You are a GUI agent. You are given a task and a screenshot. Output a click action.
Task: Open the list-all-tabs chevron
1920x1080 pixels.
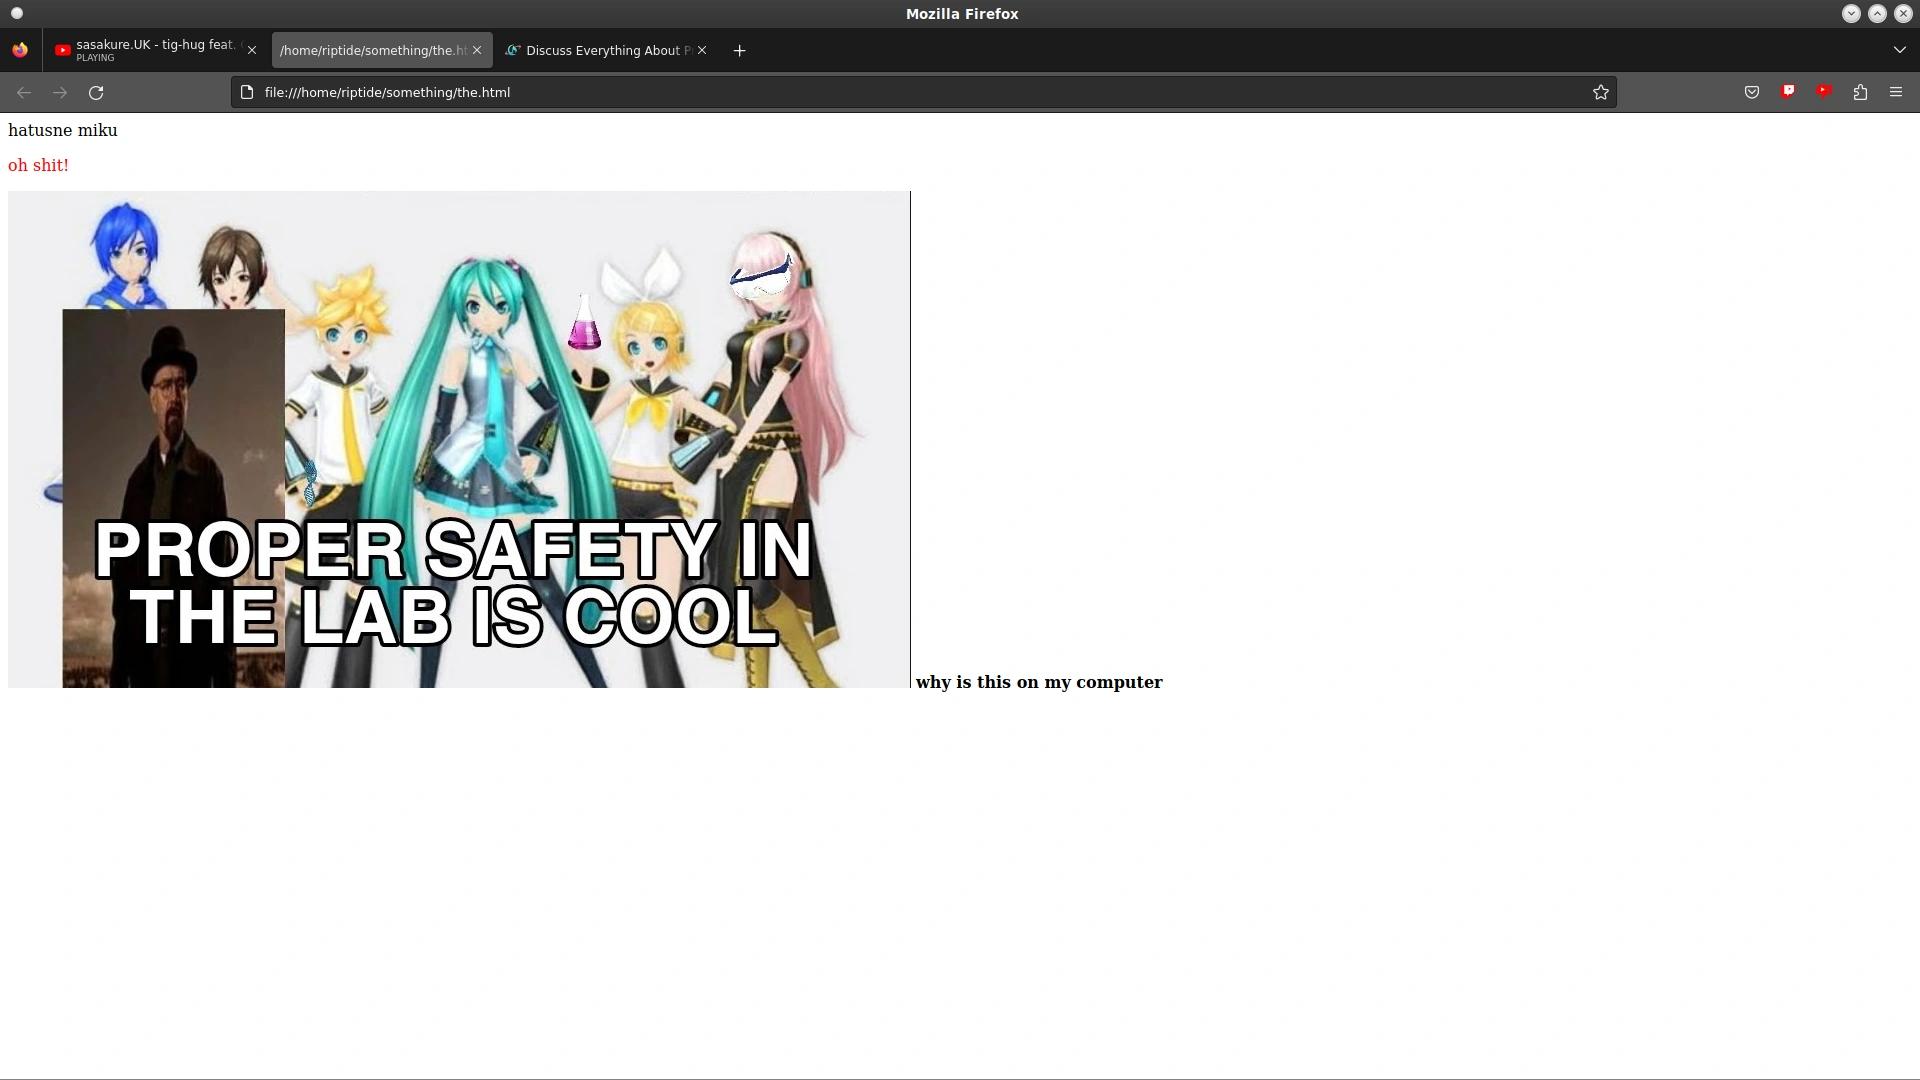coord(1899,50)
